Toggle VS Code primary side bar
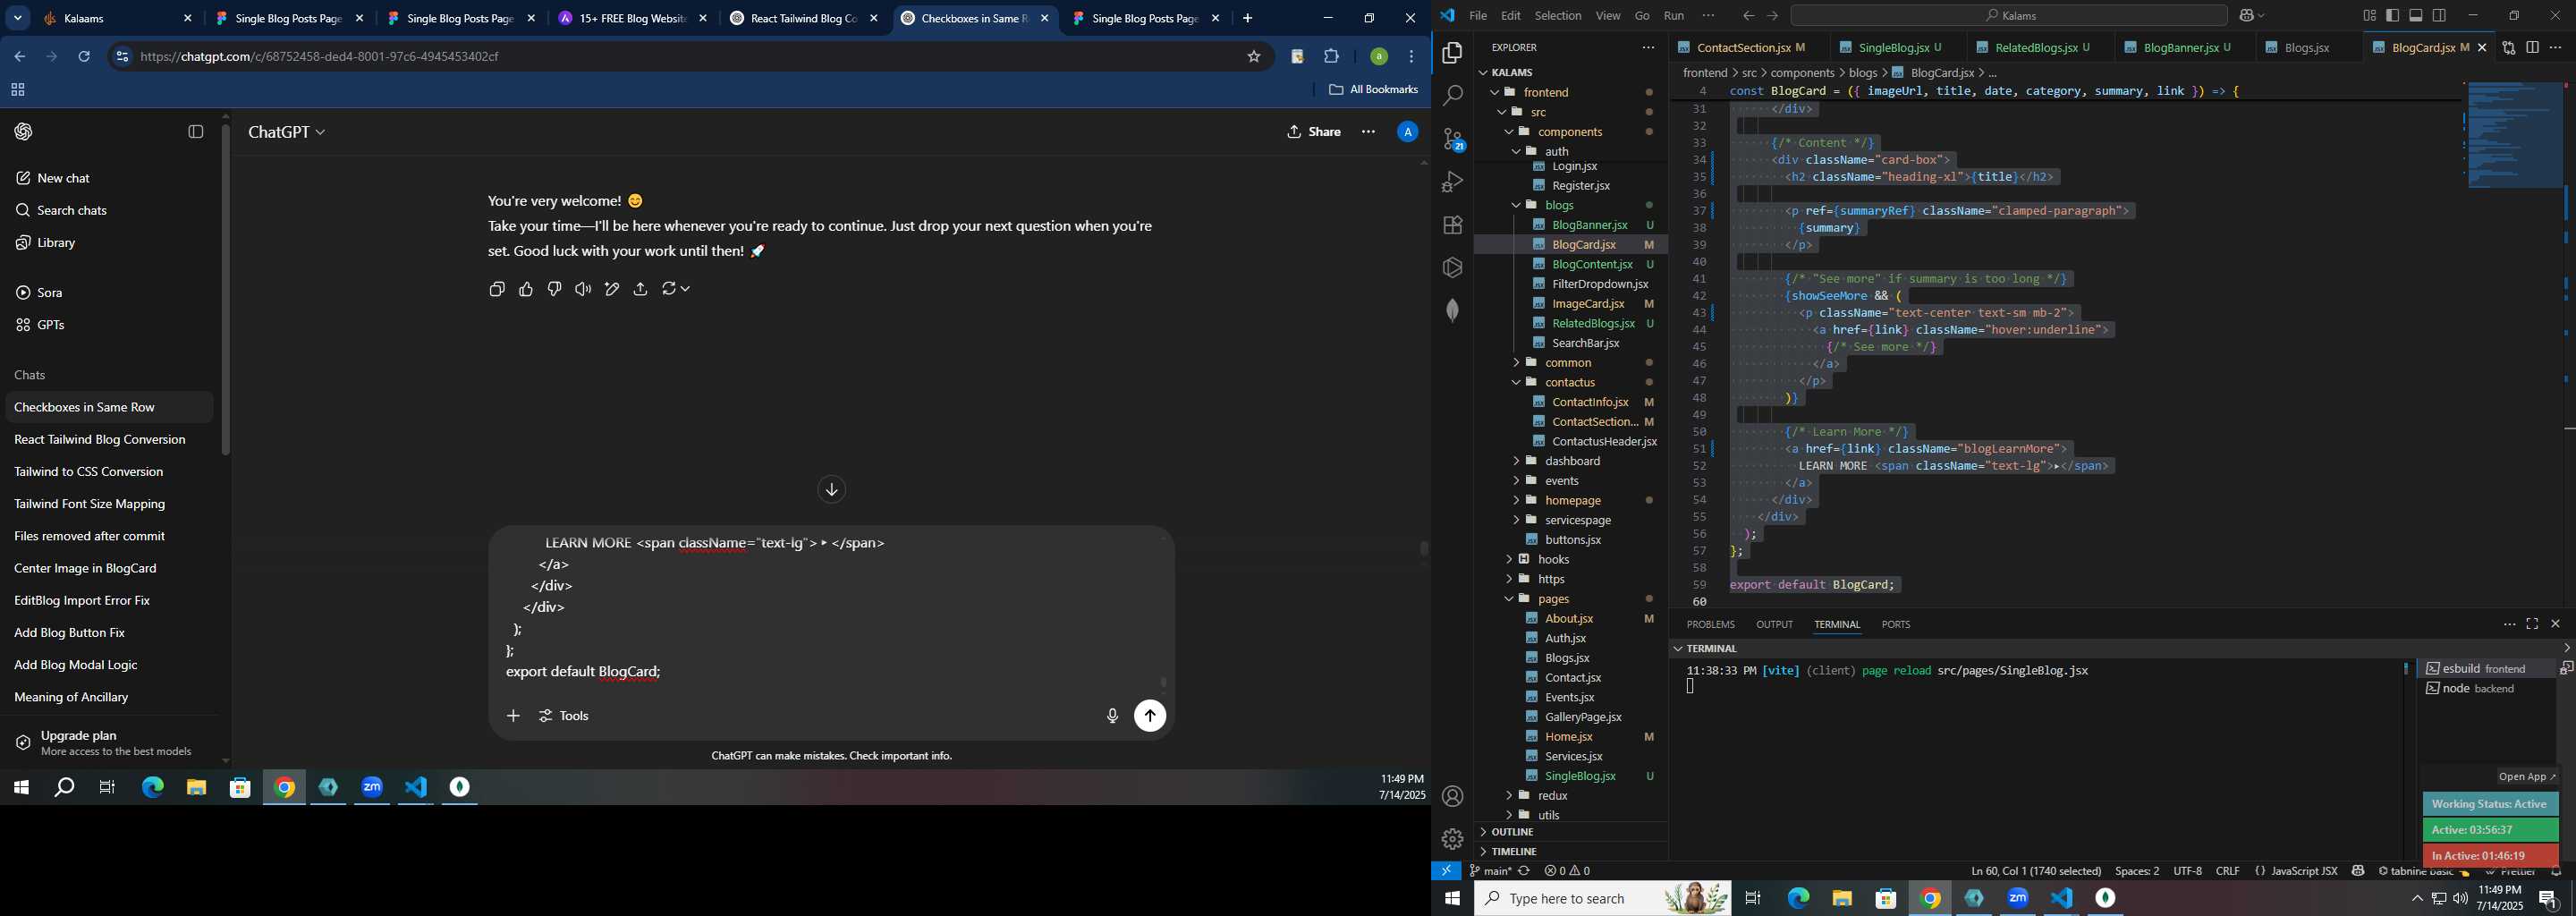This screenshot has height=916, width=2576. tap(2392, 16)
